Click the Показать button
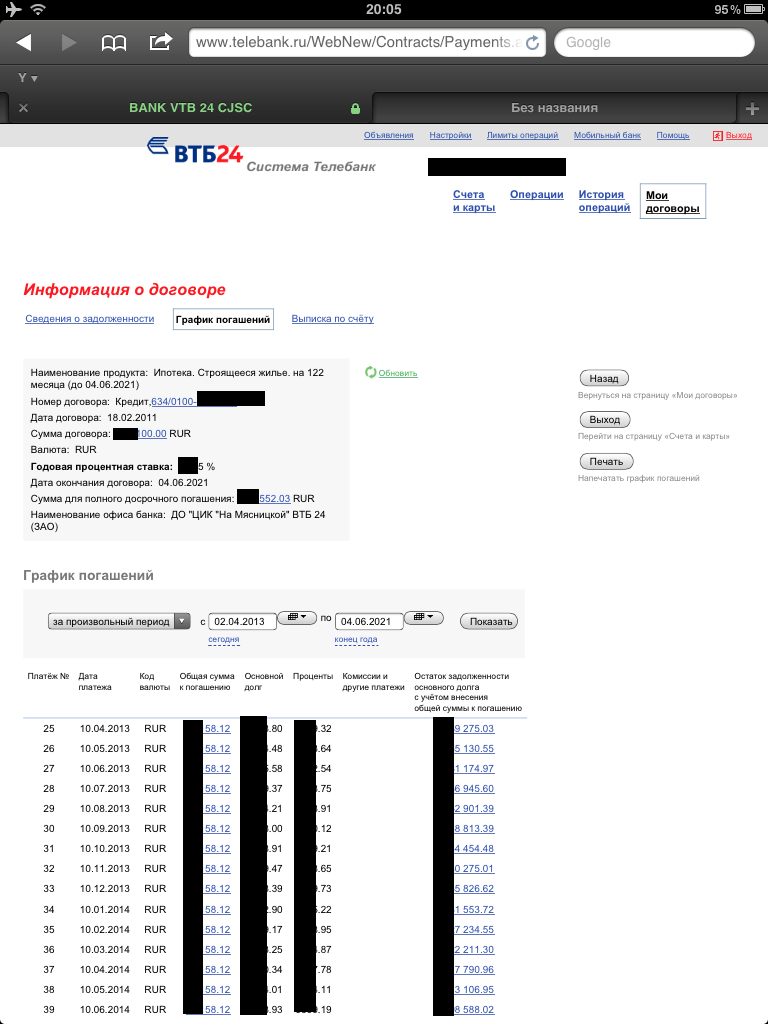The image size is (768, 1024). [x=489, y=621]
